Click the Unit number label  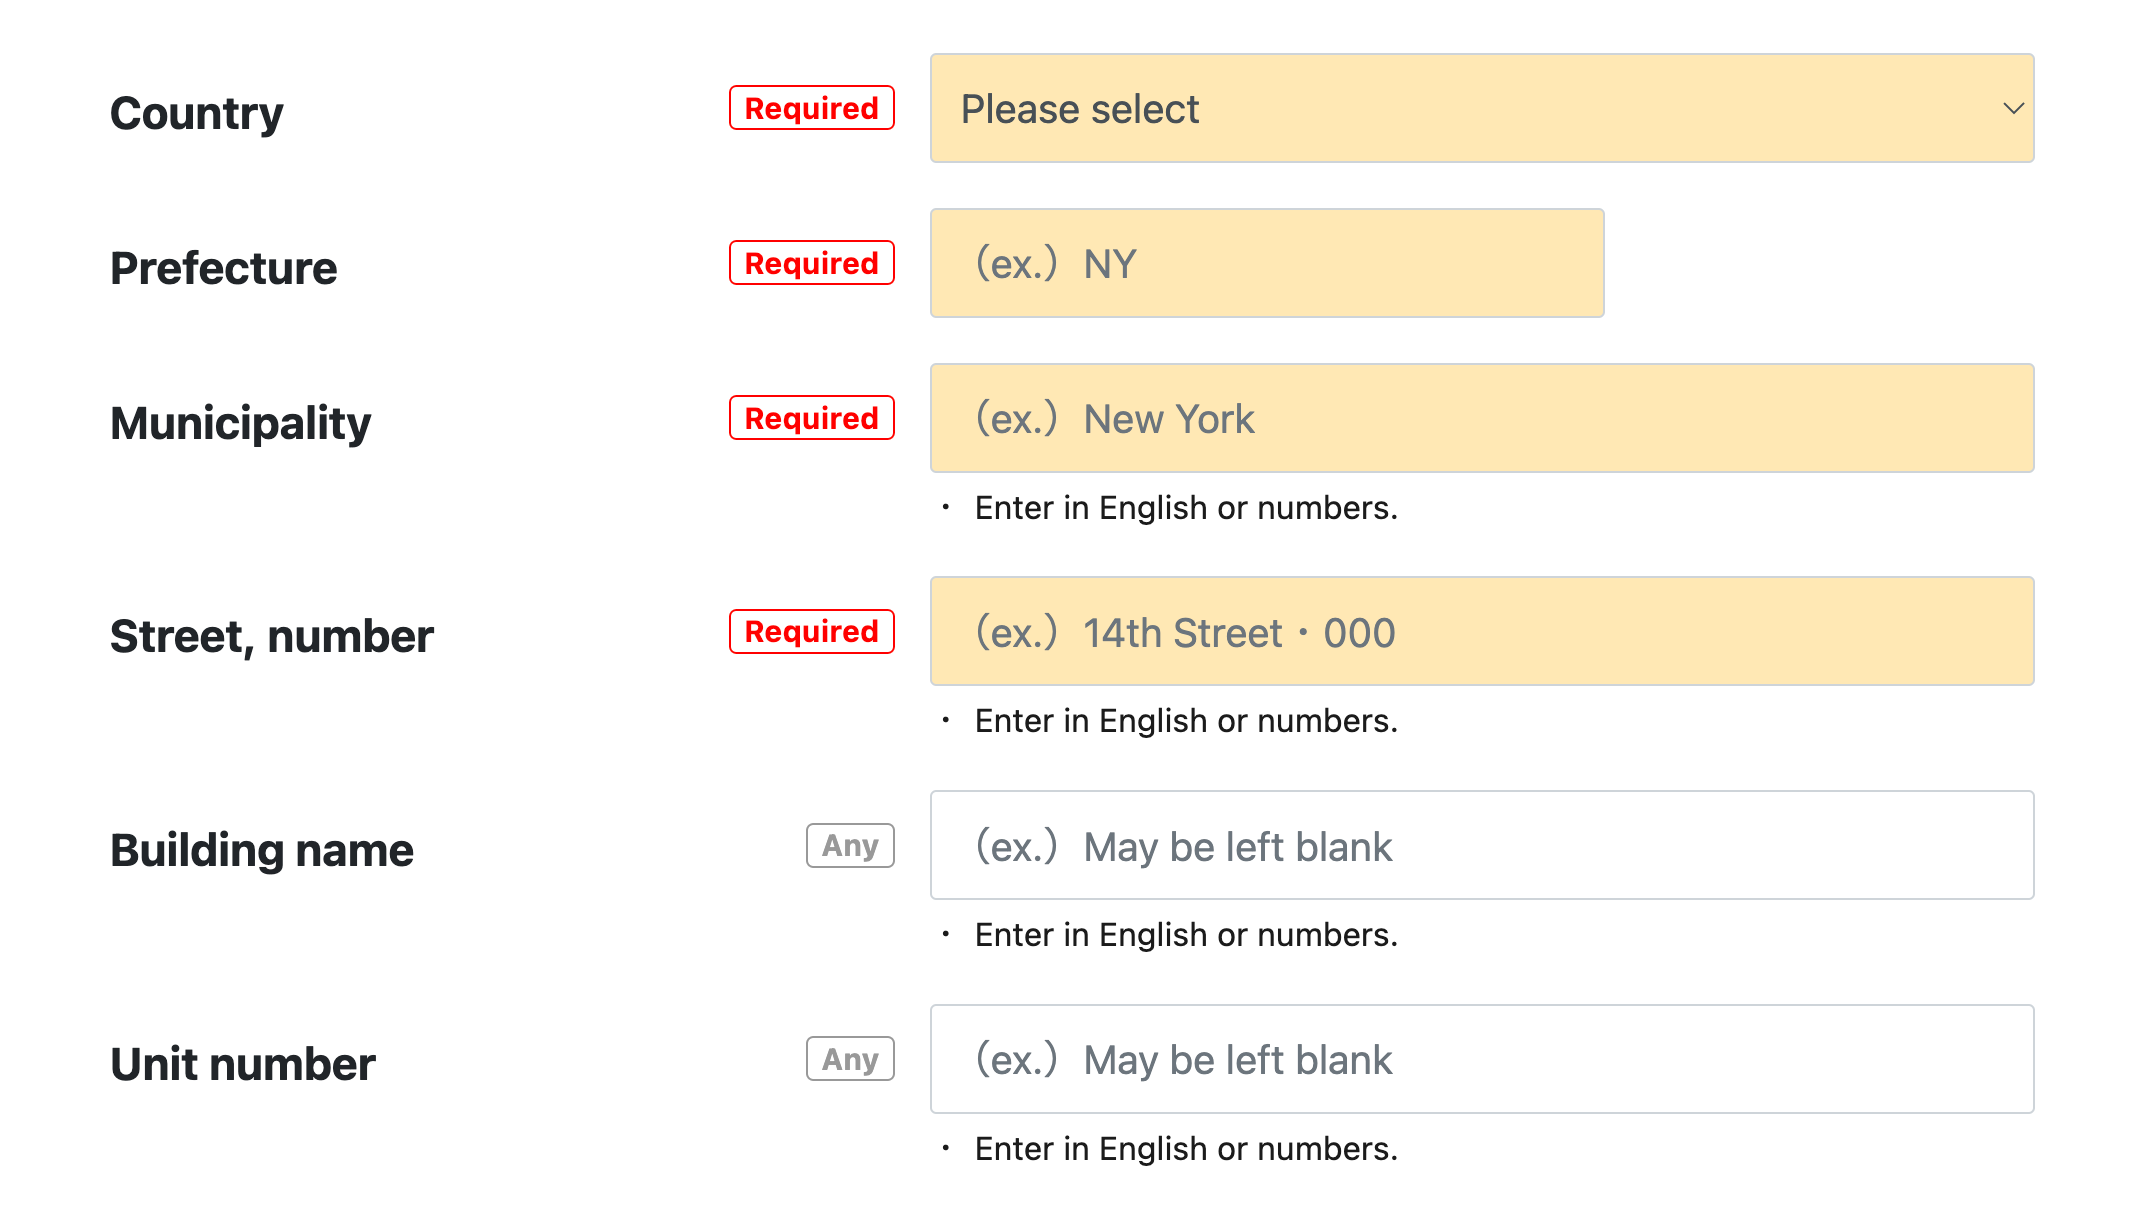point(243,1064)
